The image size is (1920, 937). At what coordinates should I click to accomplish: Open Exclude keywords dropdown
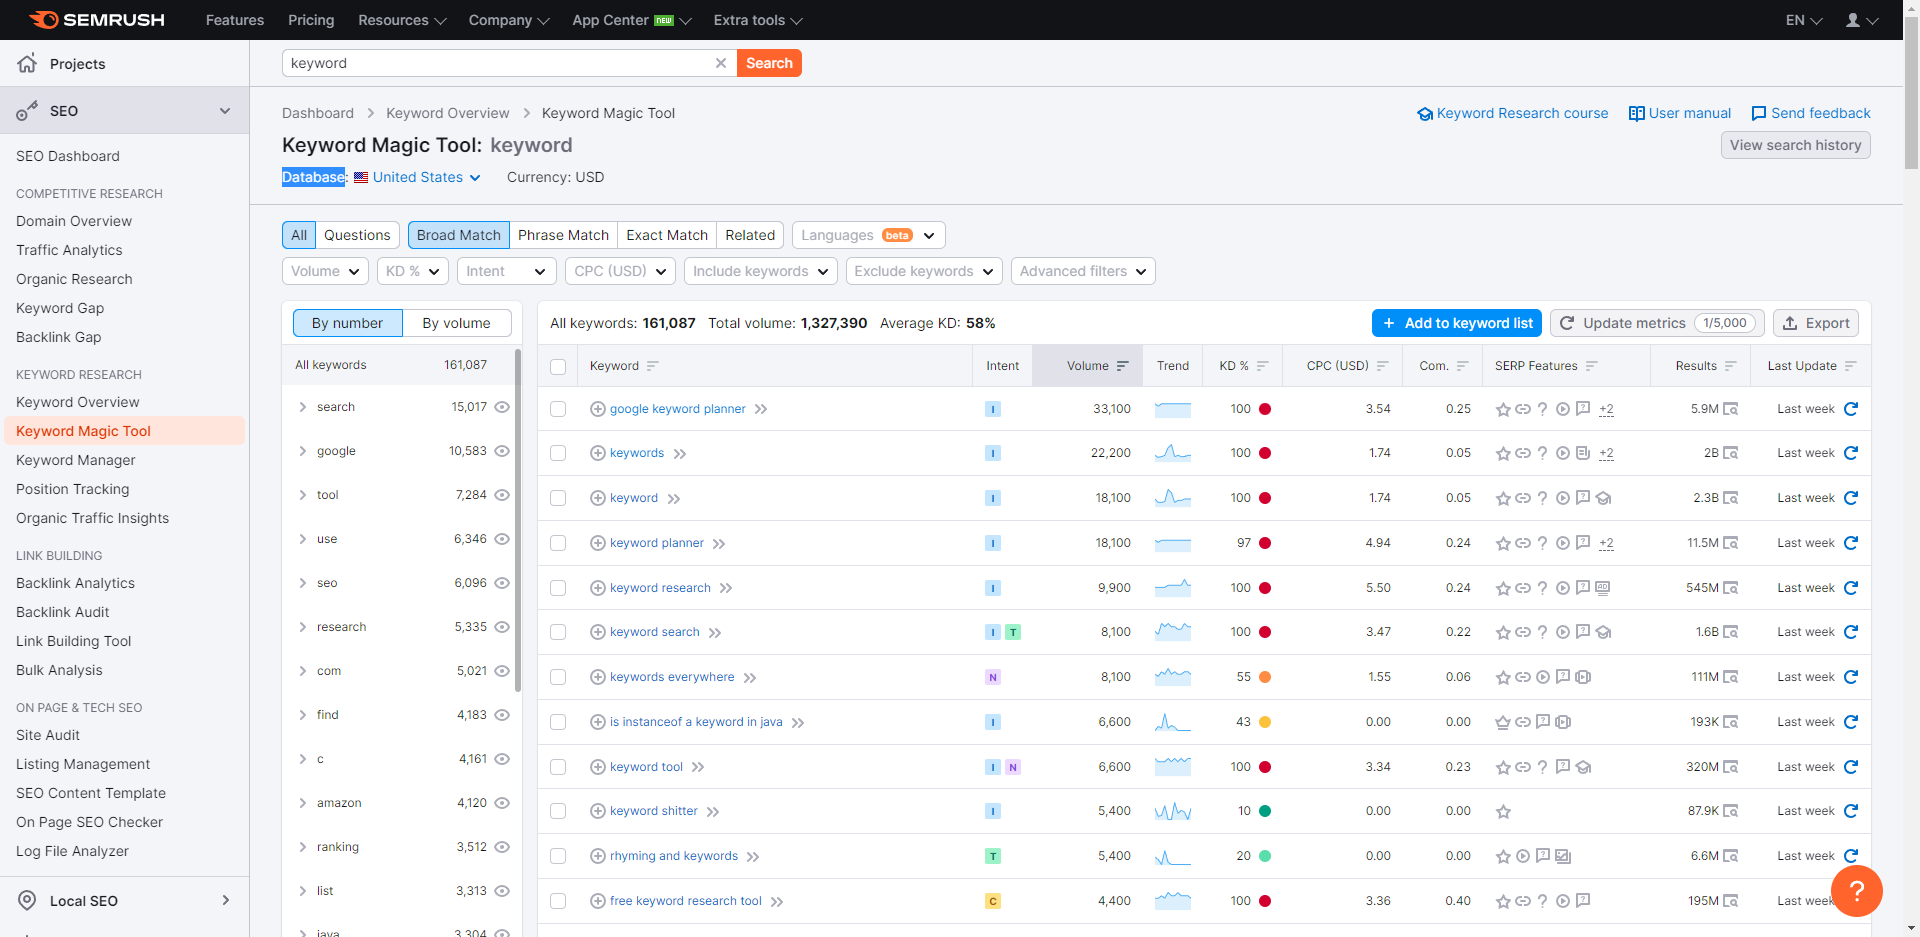click(x=923, y=271)
